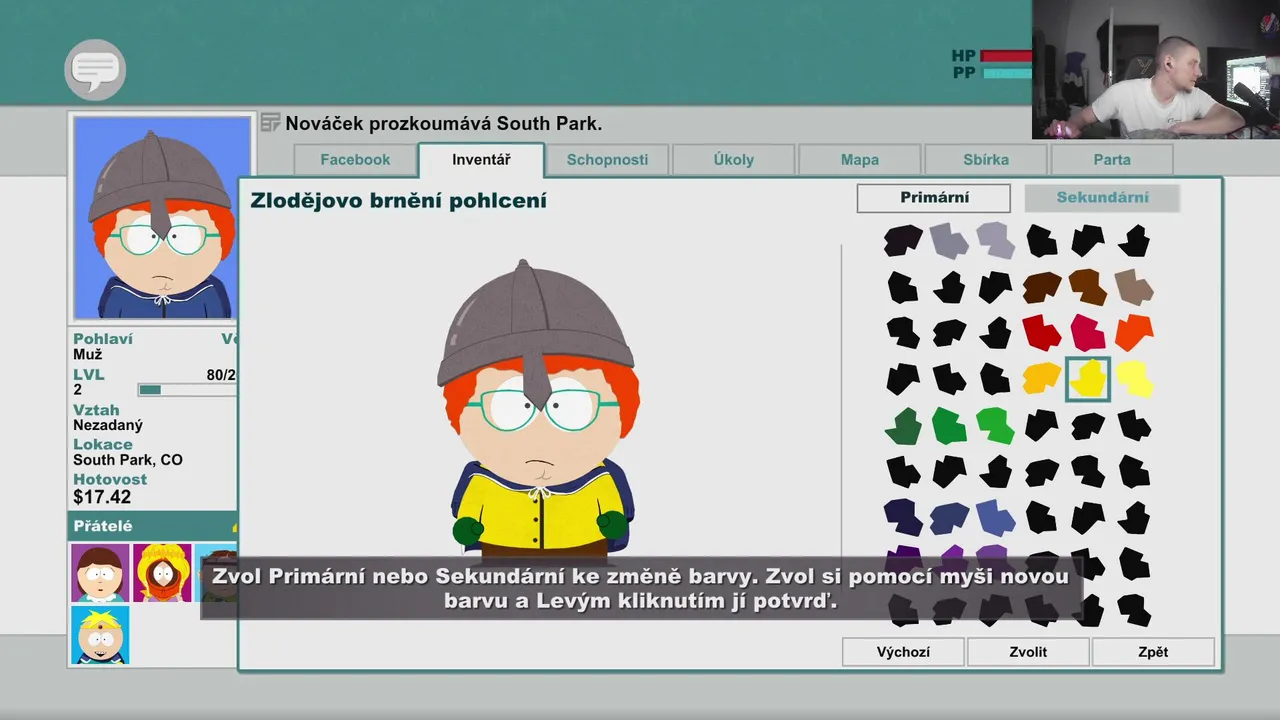Open the speech bubble chat icon
Viewport: 1280px width, 720px height.
coord(95,70)
